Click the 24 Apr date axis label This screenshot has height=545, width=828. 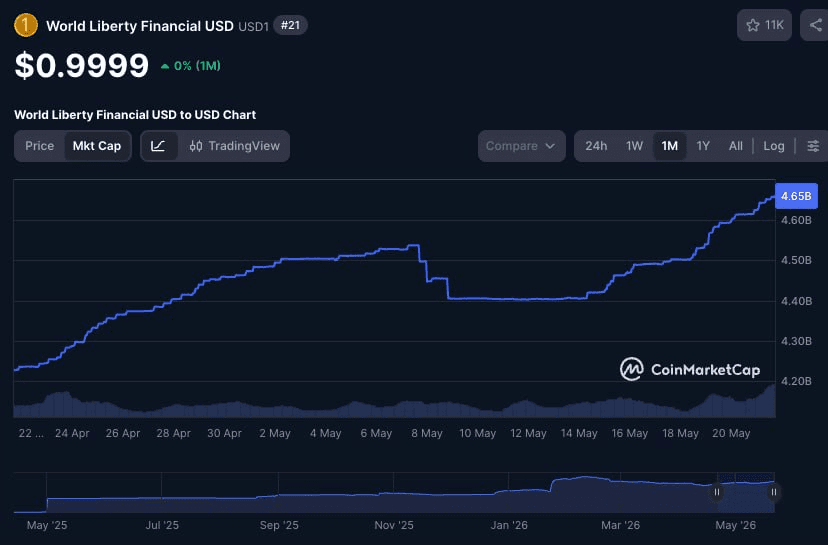tap(72, 433)
